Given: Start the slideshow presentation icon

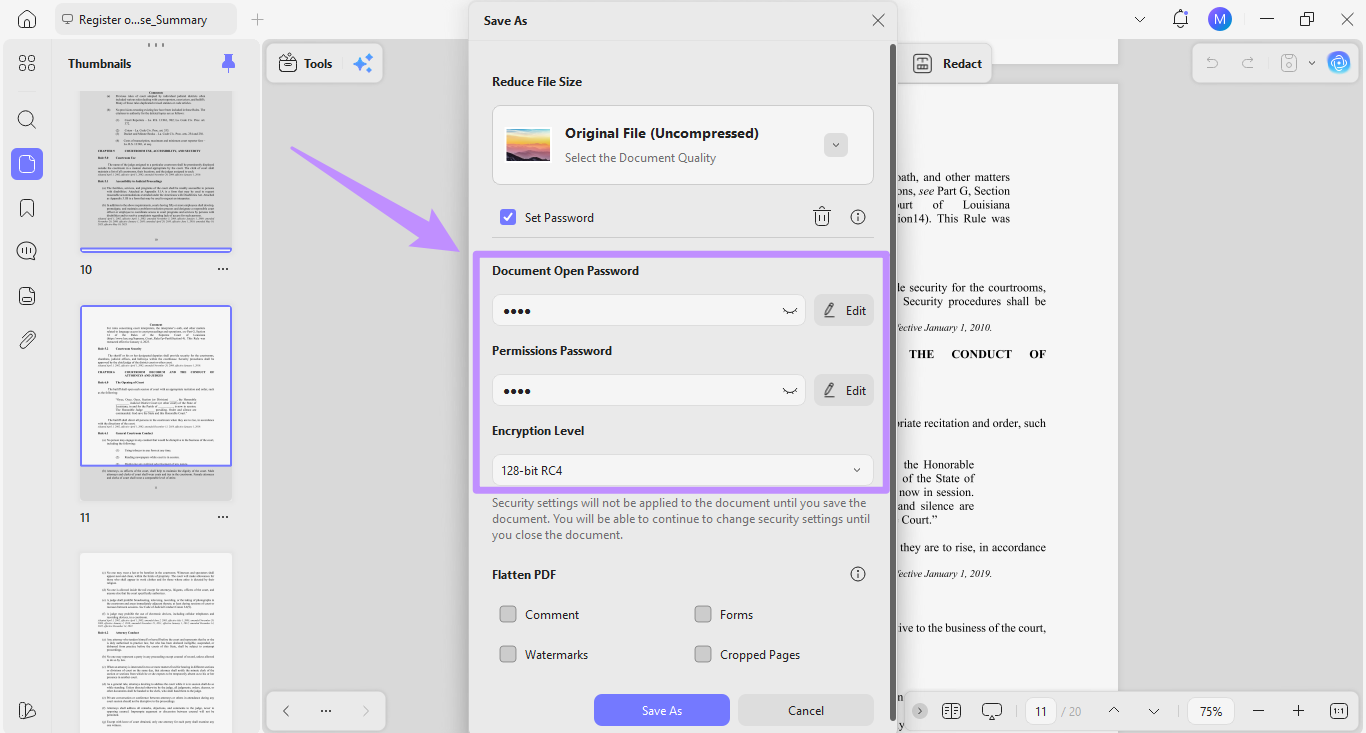Looking at the screenshot, I should pos(992,711).
